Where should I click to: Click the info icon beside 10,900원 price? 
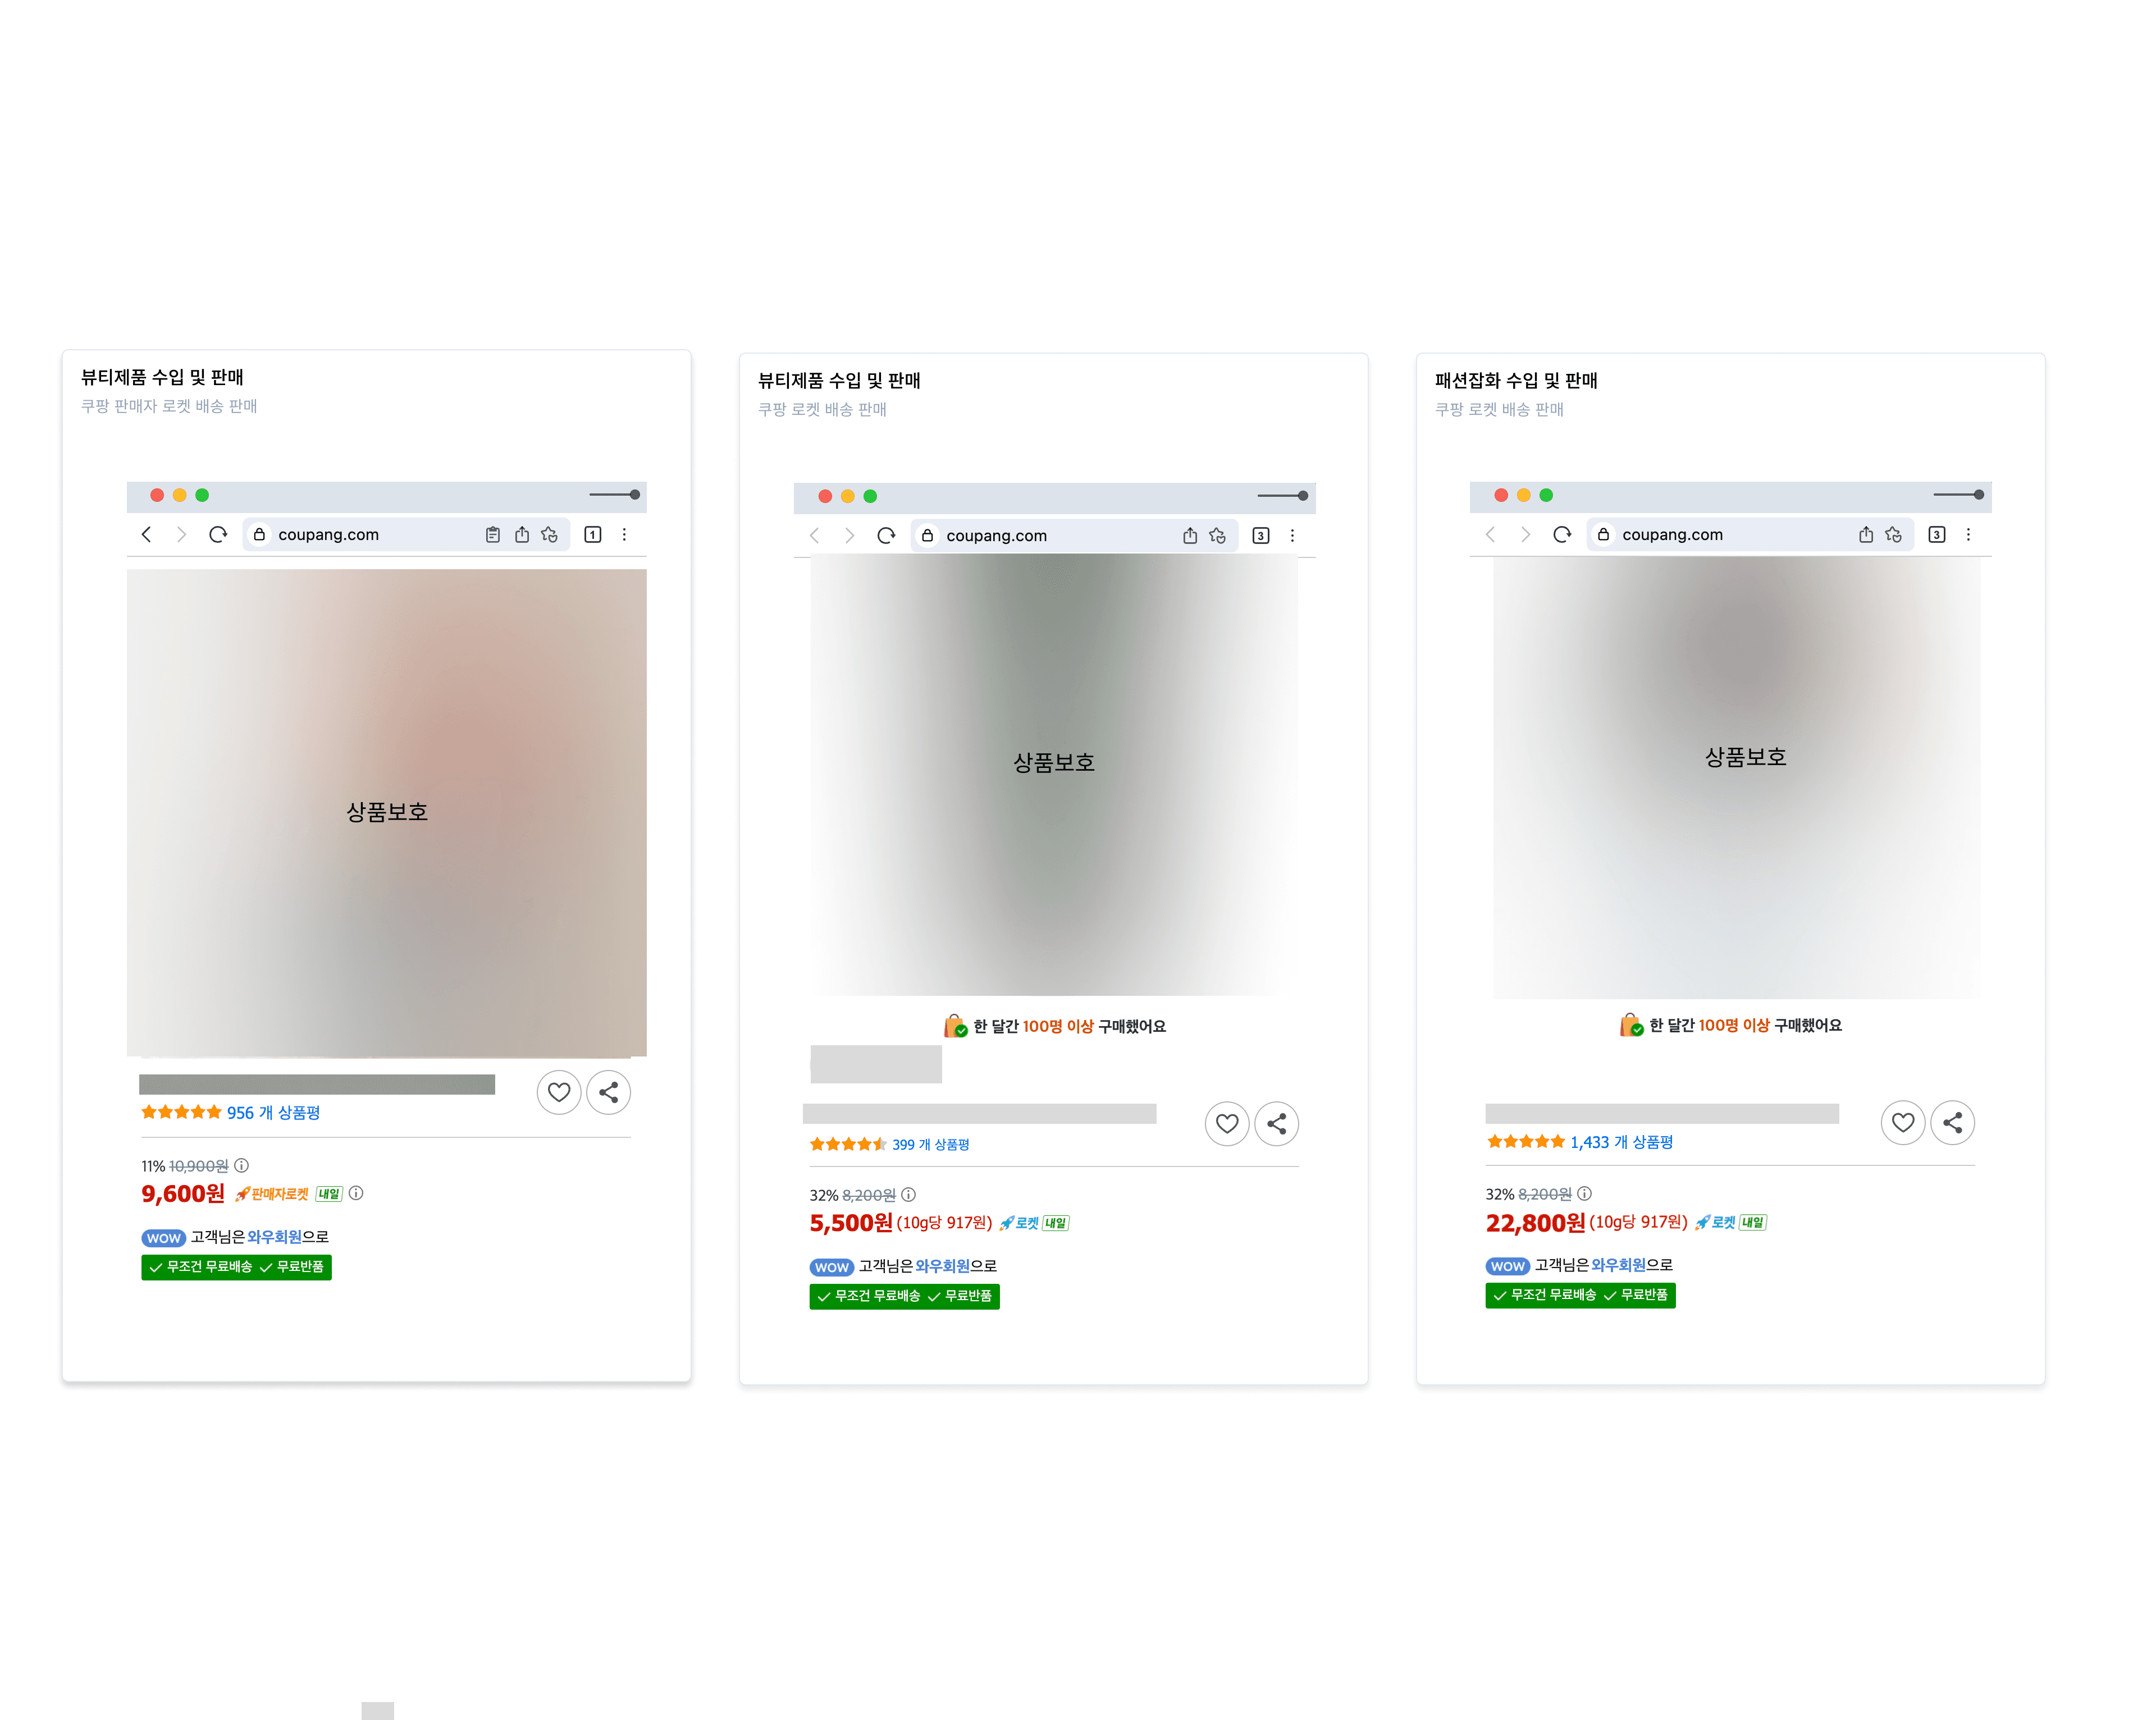pyautogui.click(x=242, y=1166)
